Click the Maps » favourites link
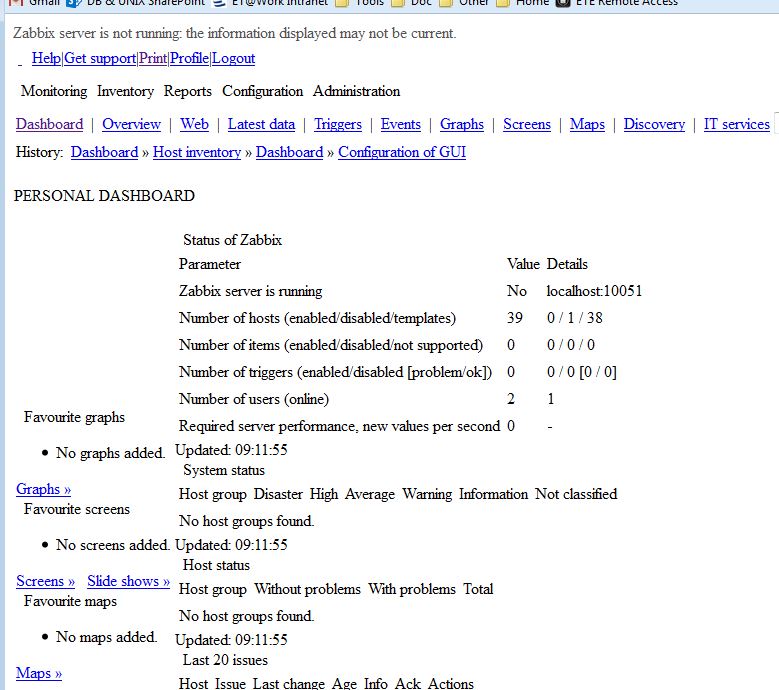The height and width of the screenshot is (690, 779). pos(39,673)
